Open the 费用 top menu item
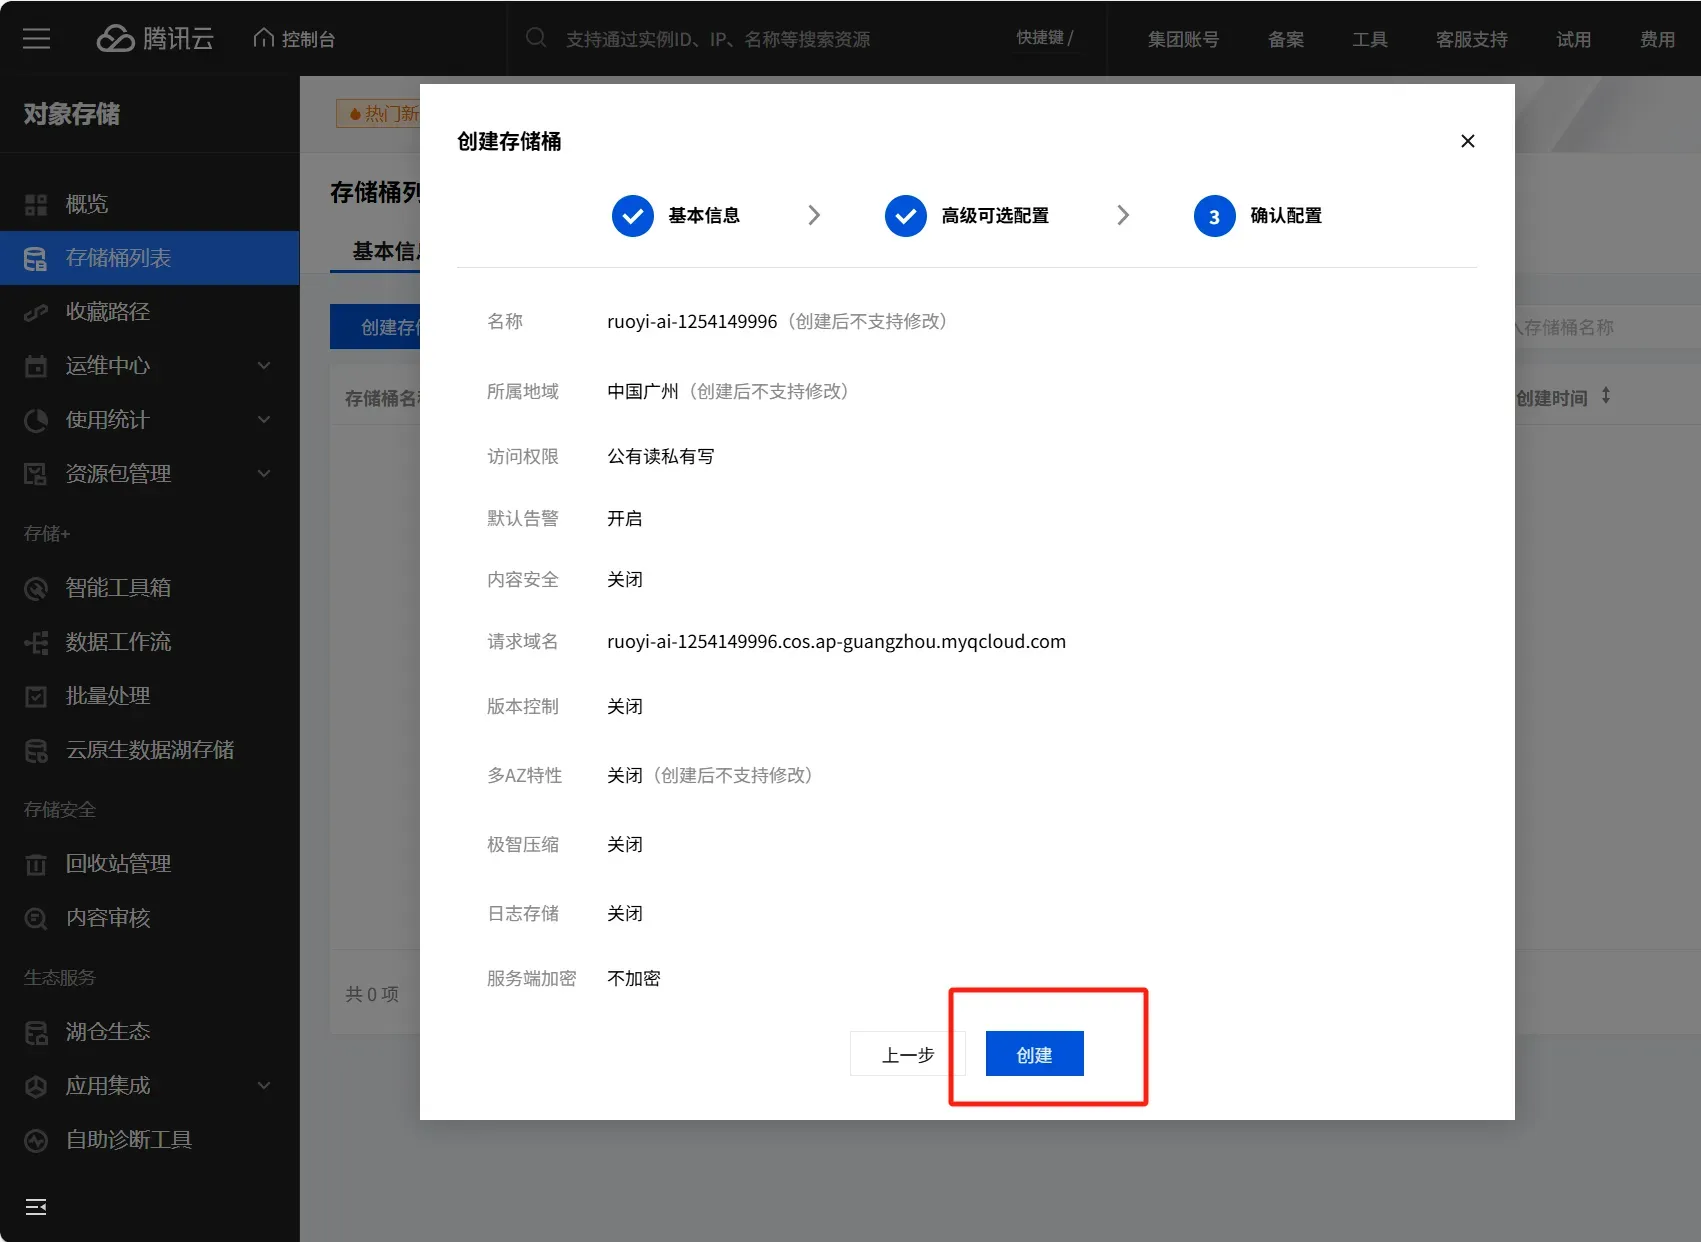The width and height of the screenshot is (1701, 1242). [1657, 39]
